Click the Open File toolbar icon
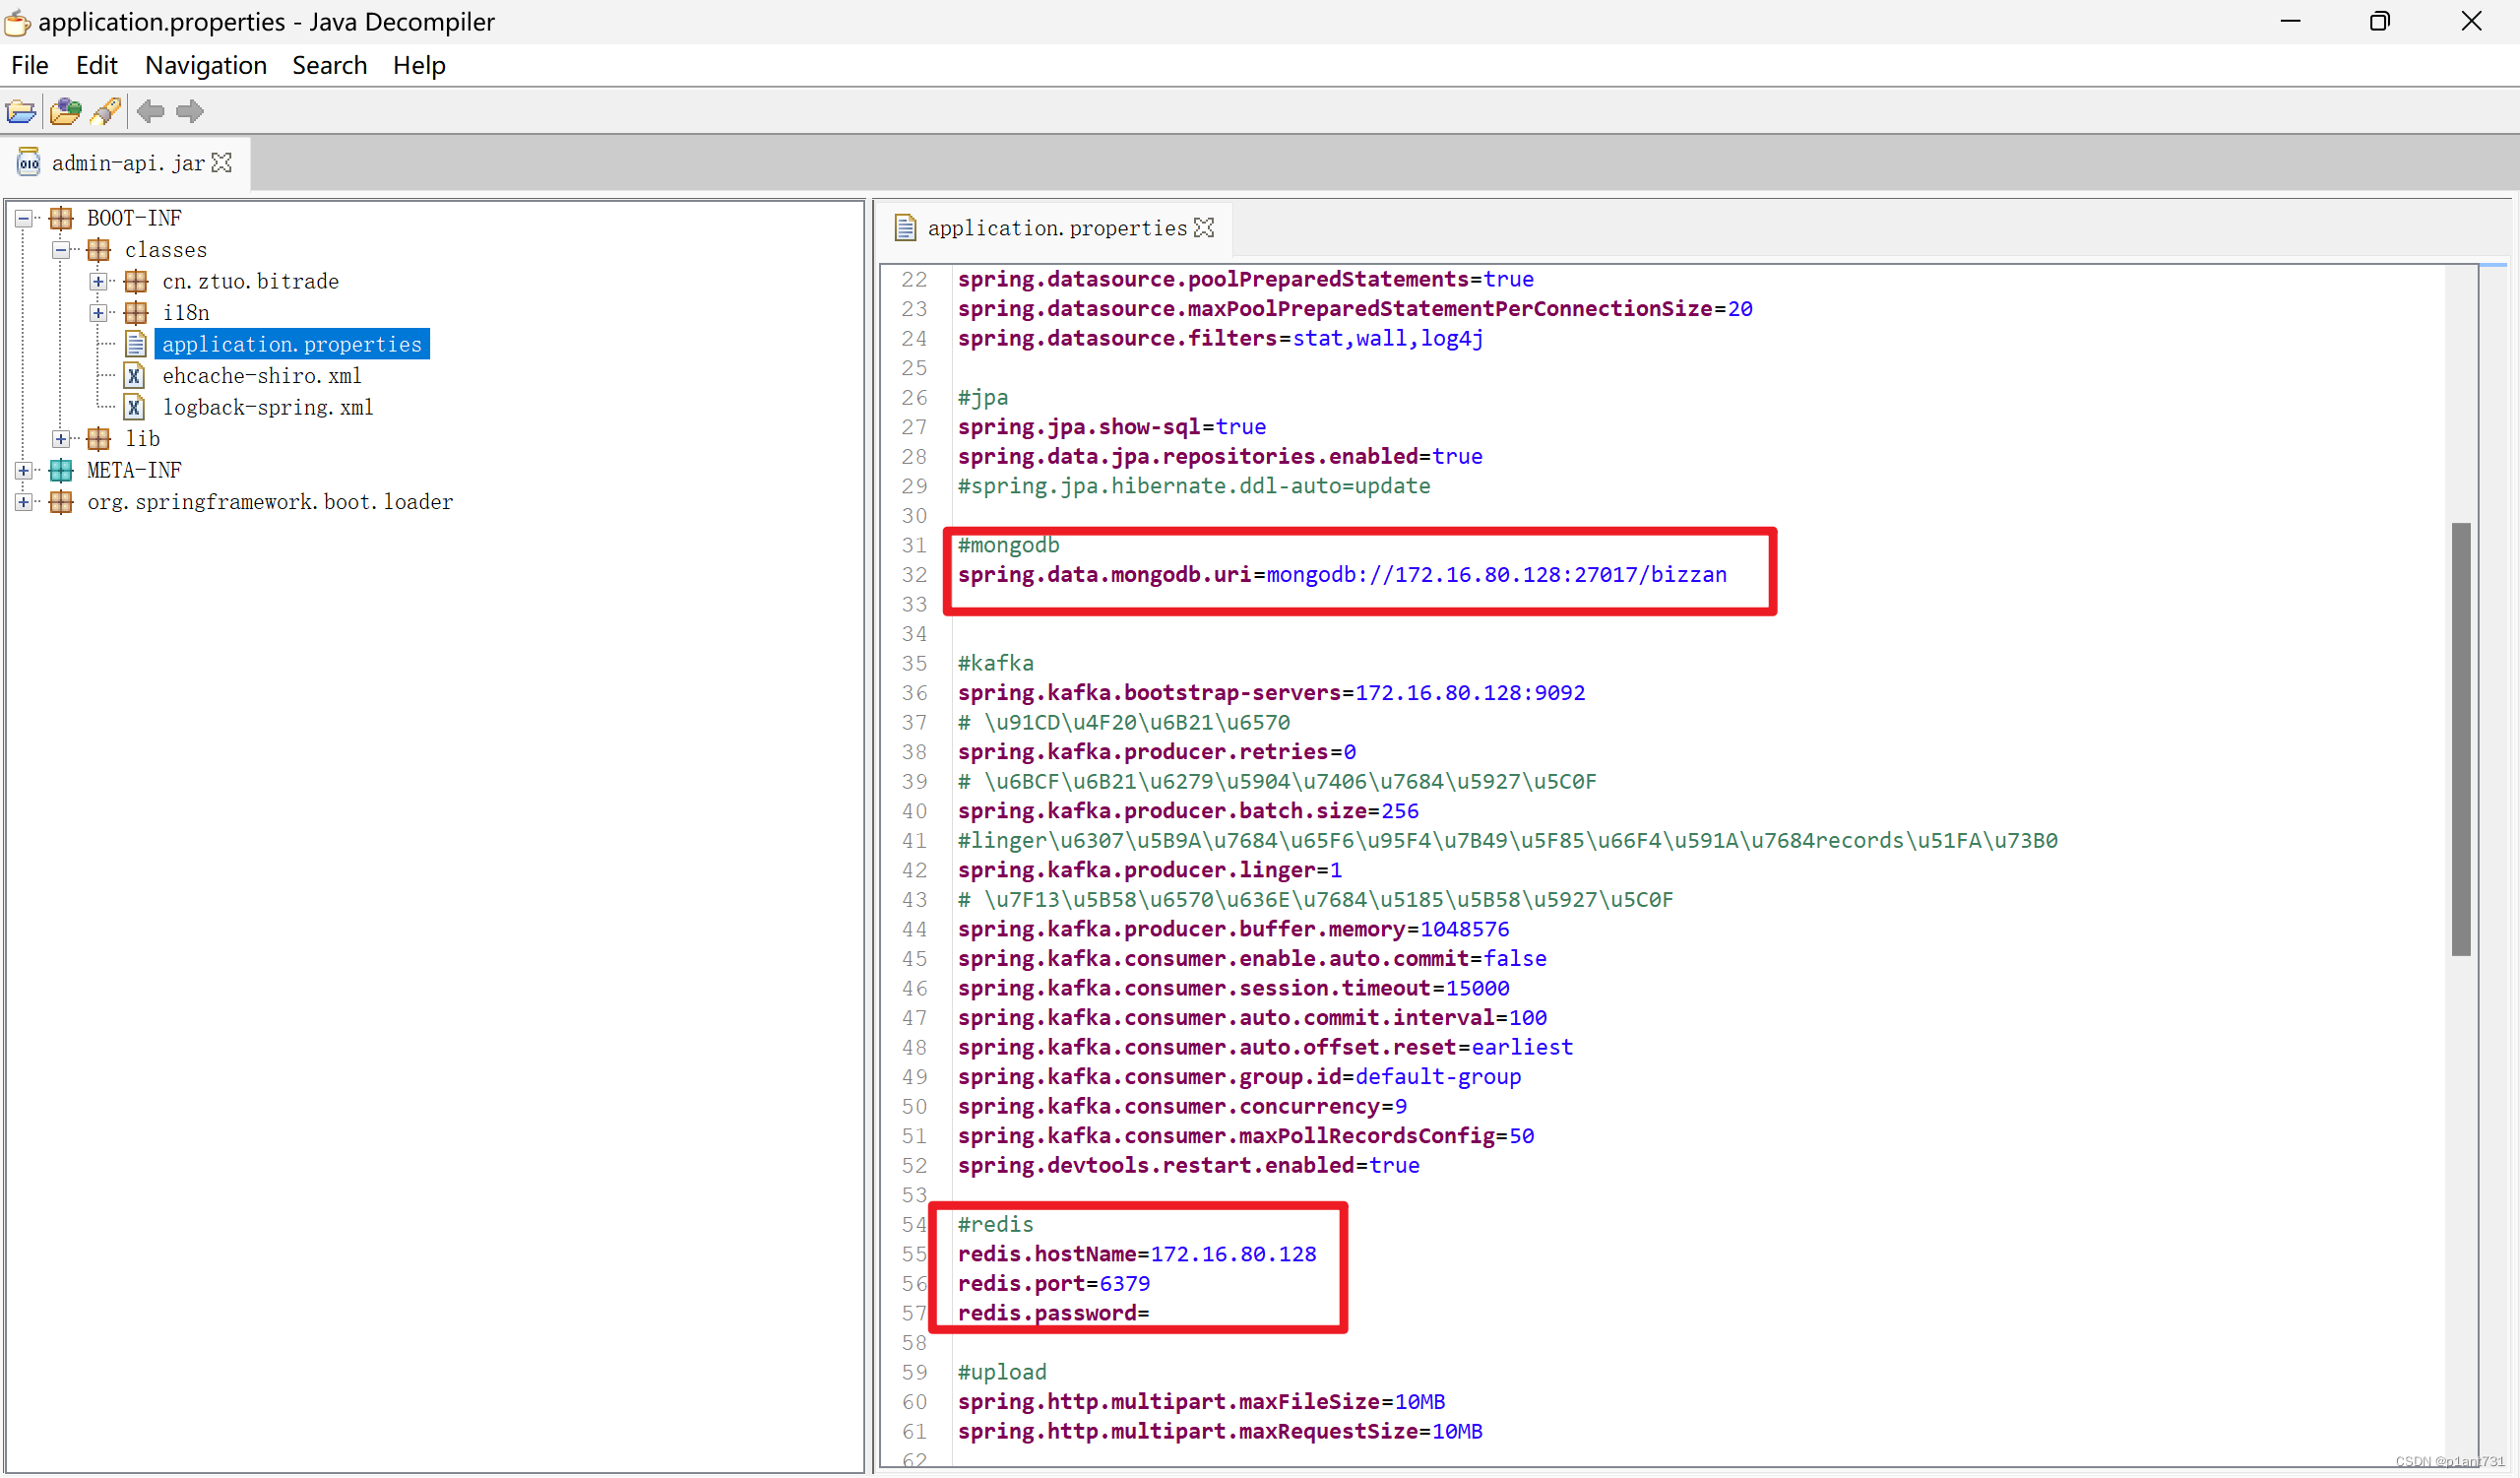 pyautogui.click(x=21, y=111)
